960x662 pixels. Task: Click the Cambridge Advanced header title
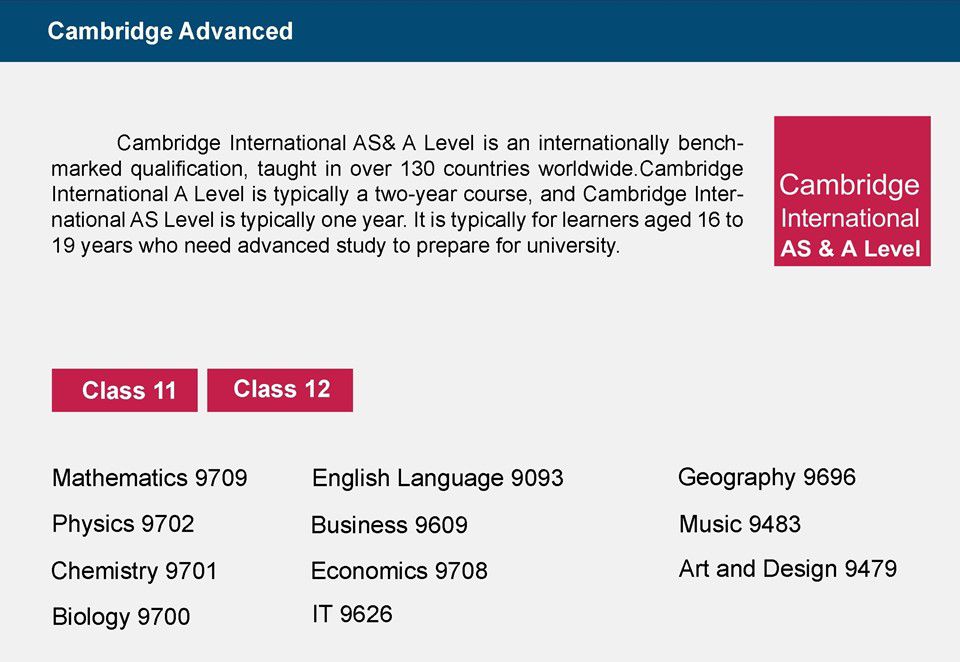pyautogui.click(x=170, y=31)
